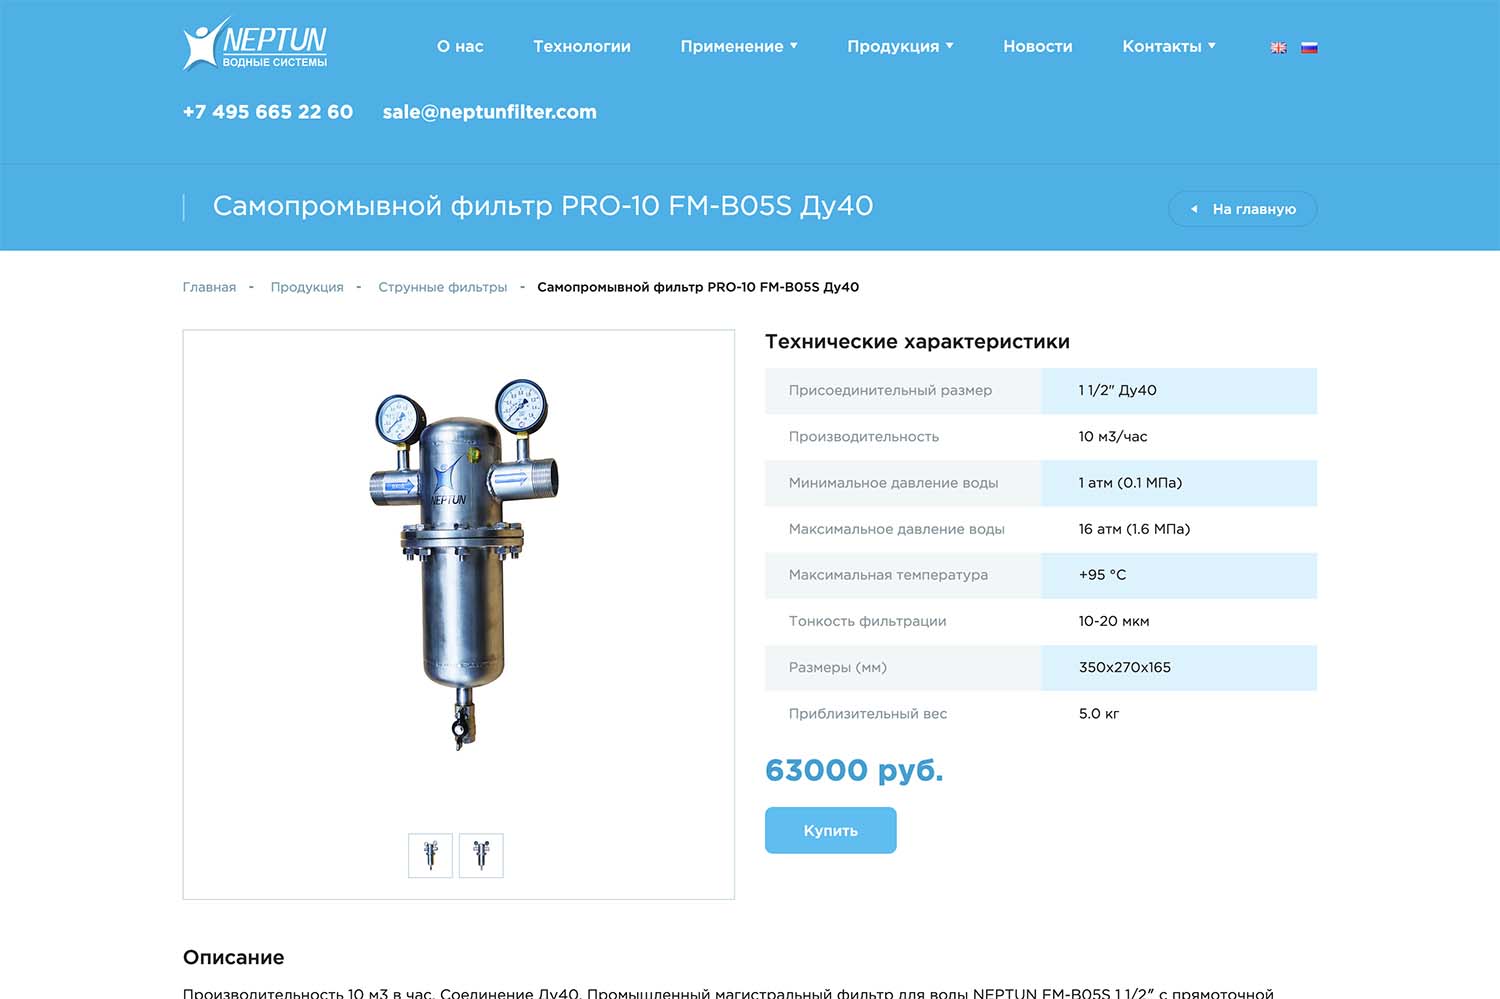Click the 63000 руб. price
Screen dimensions: 1500x999
[x=854, y=770]
